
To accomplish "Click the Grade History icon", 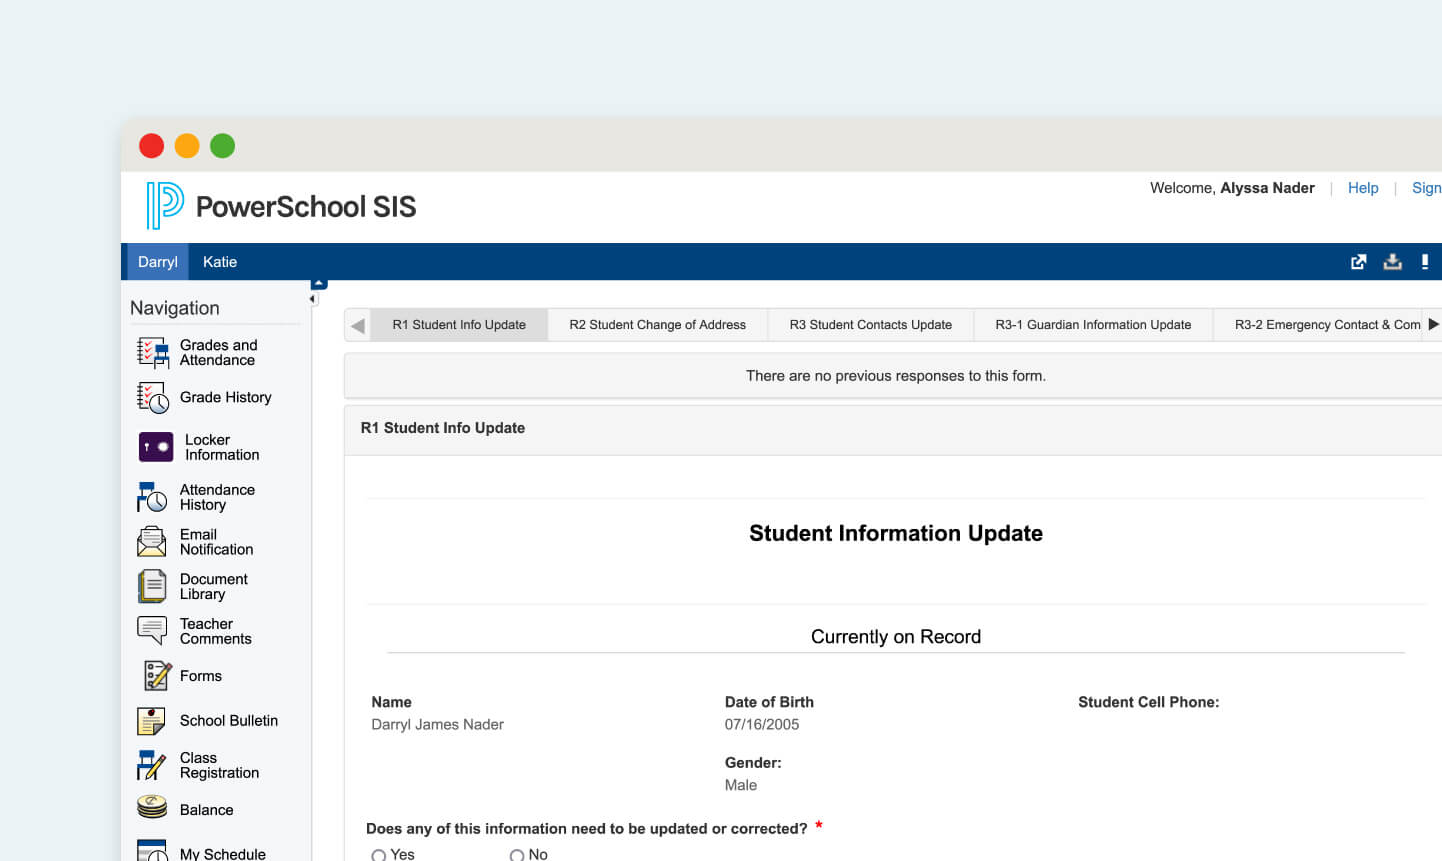I will click(152, 398).
